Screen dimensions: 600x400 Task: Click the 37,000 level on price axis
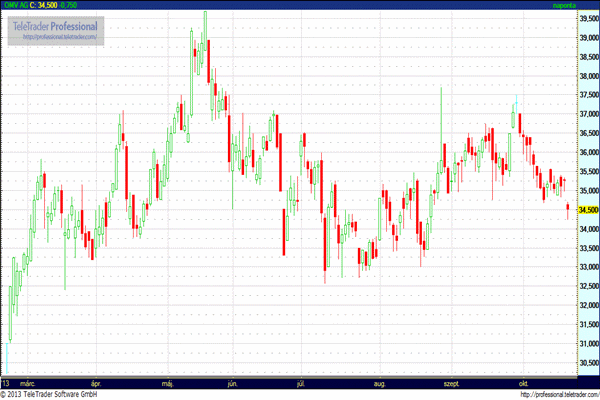click(x=585, y=115)
